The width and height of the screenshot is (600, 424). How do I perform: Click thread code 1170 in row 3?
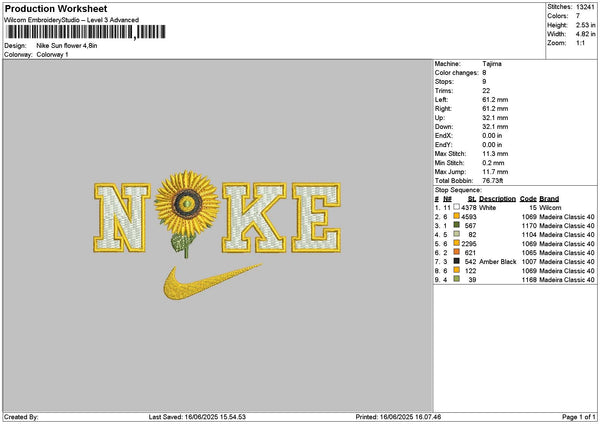(529, 226)
